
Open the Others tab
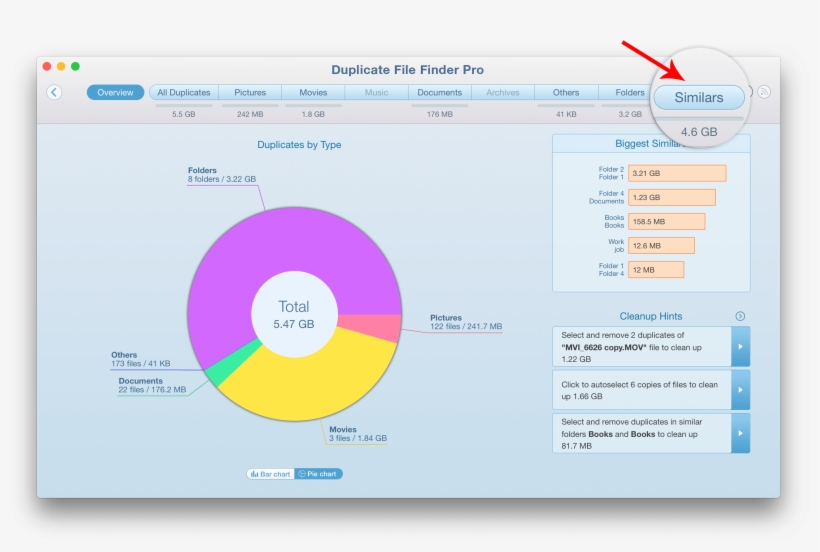[566, 93]
